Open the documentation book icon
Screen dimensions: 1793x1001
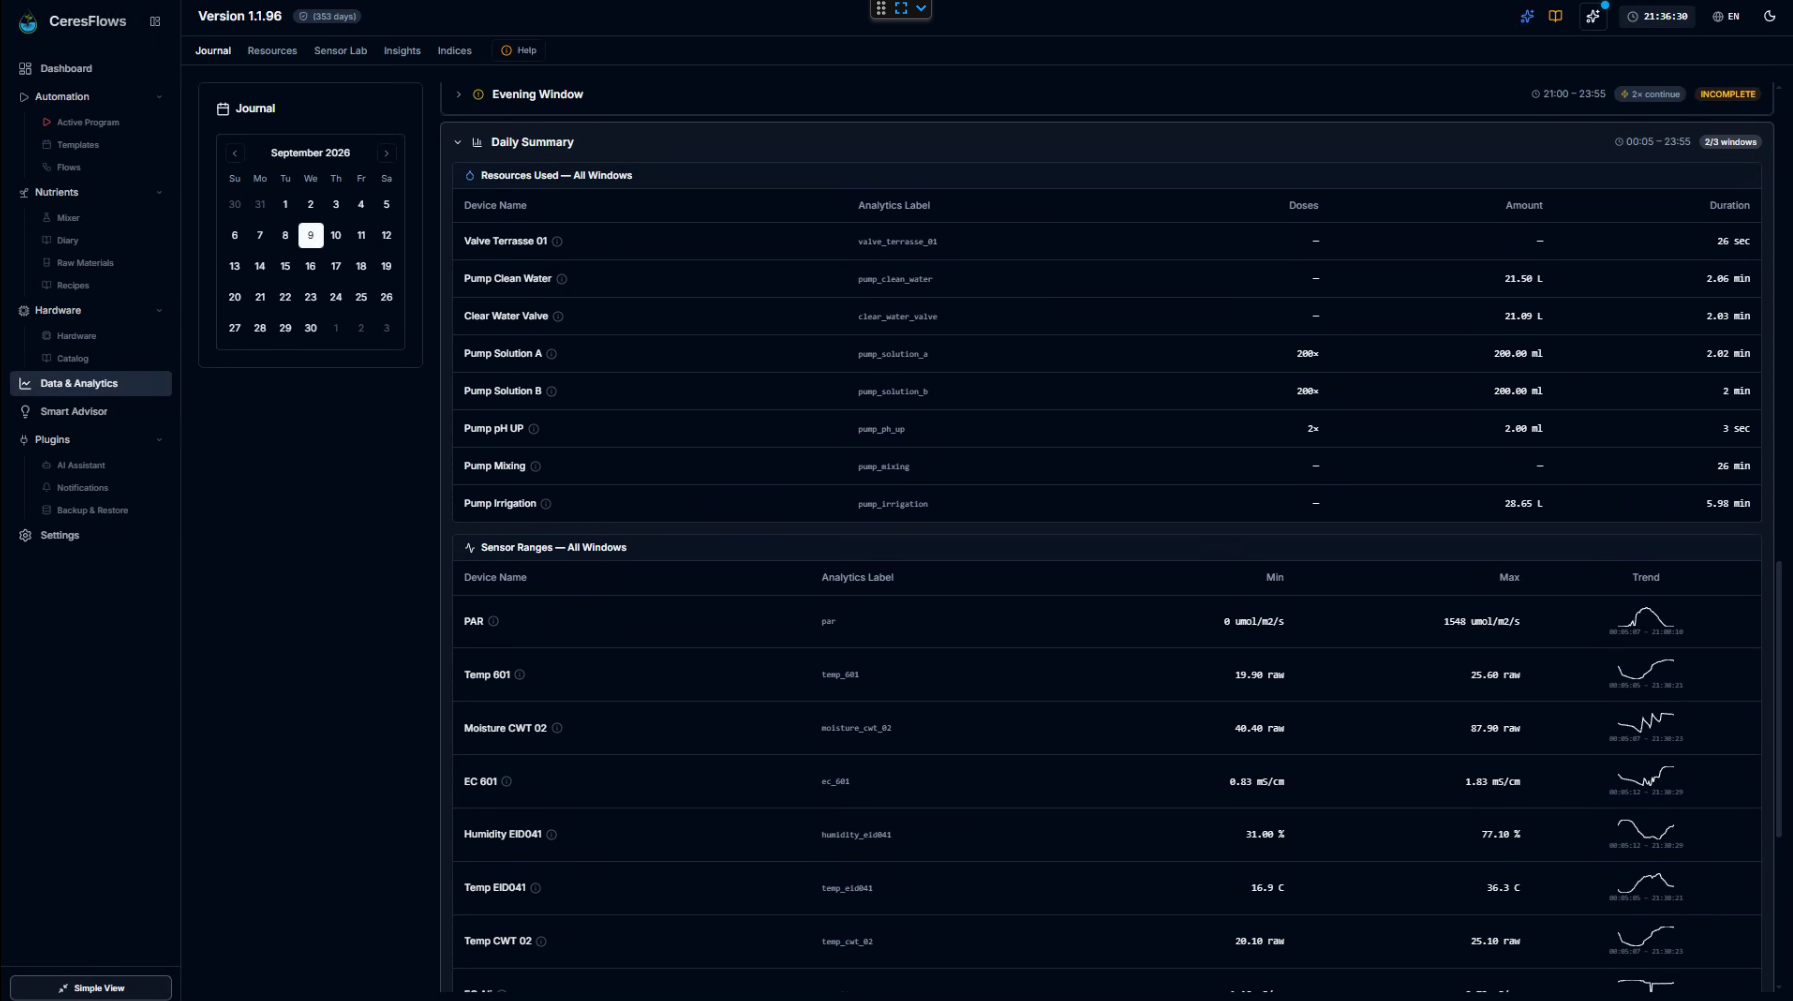click(1555, 16)
